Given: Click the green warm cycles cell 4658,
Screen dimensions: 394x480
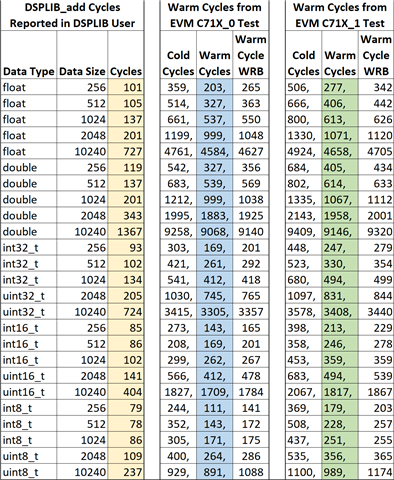Looking at the screenshot, I should point(340,151).
